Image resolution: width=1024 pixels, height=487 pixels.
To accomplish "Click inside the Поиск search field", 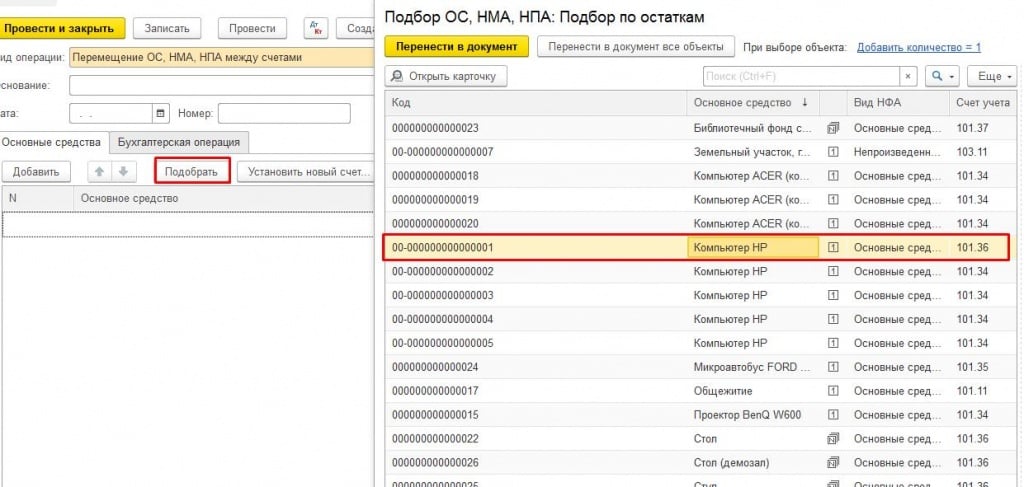I will click(x=798, y=76).
